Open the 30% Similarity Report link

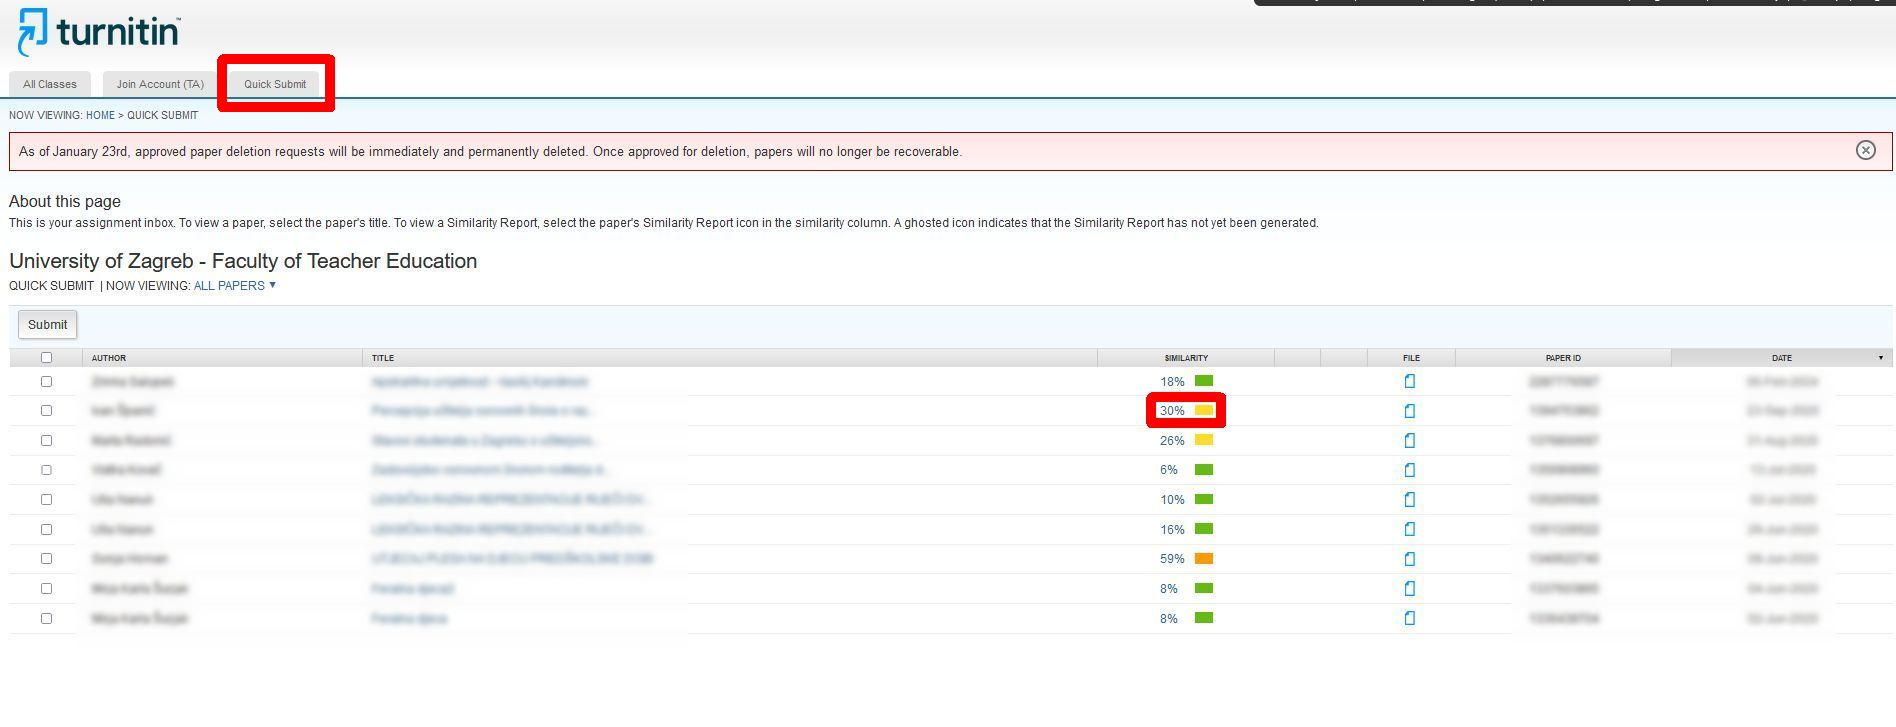1172,411
